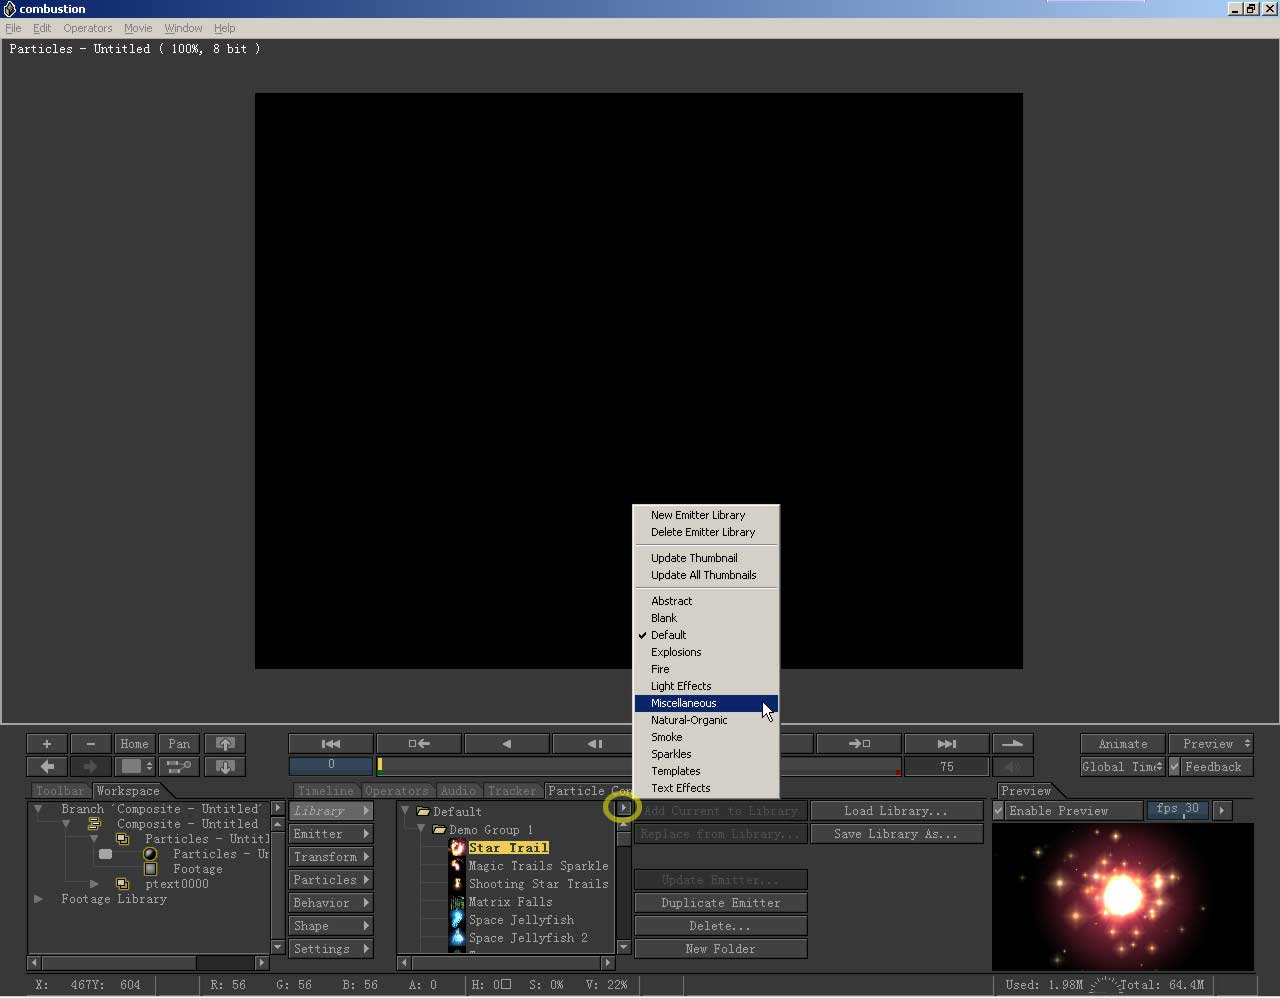
Task: Click the back arrow navigation button
Action: tap(47, 767)
